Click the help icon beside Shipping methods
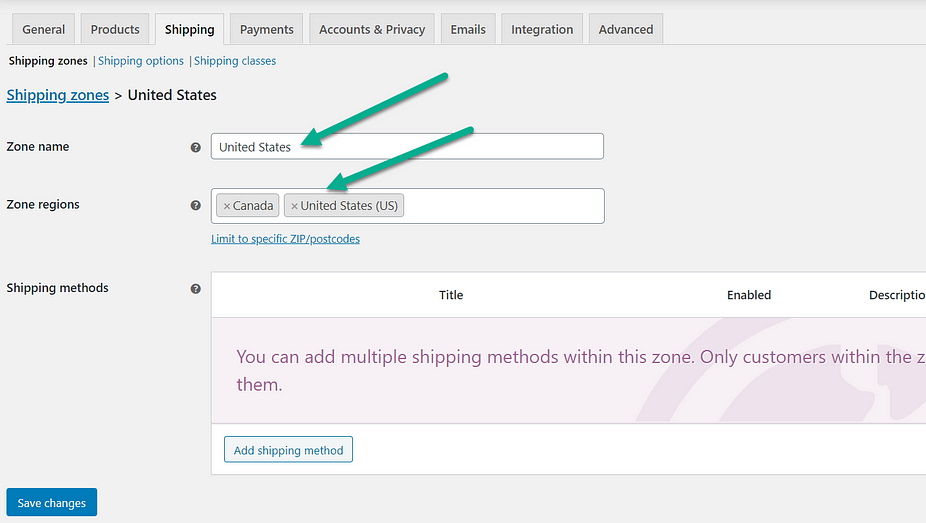 tap(196, 288)
